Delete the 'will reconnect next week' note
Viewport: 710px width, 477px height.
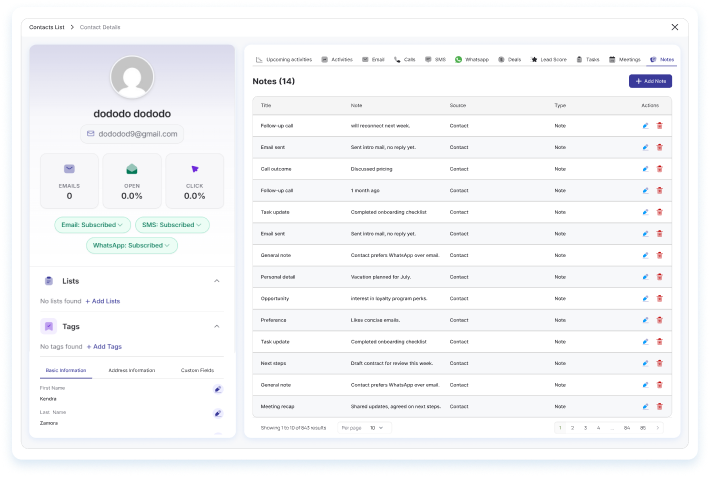click(x=659, y=126)
